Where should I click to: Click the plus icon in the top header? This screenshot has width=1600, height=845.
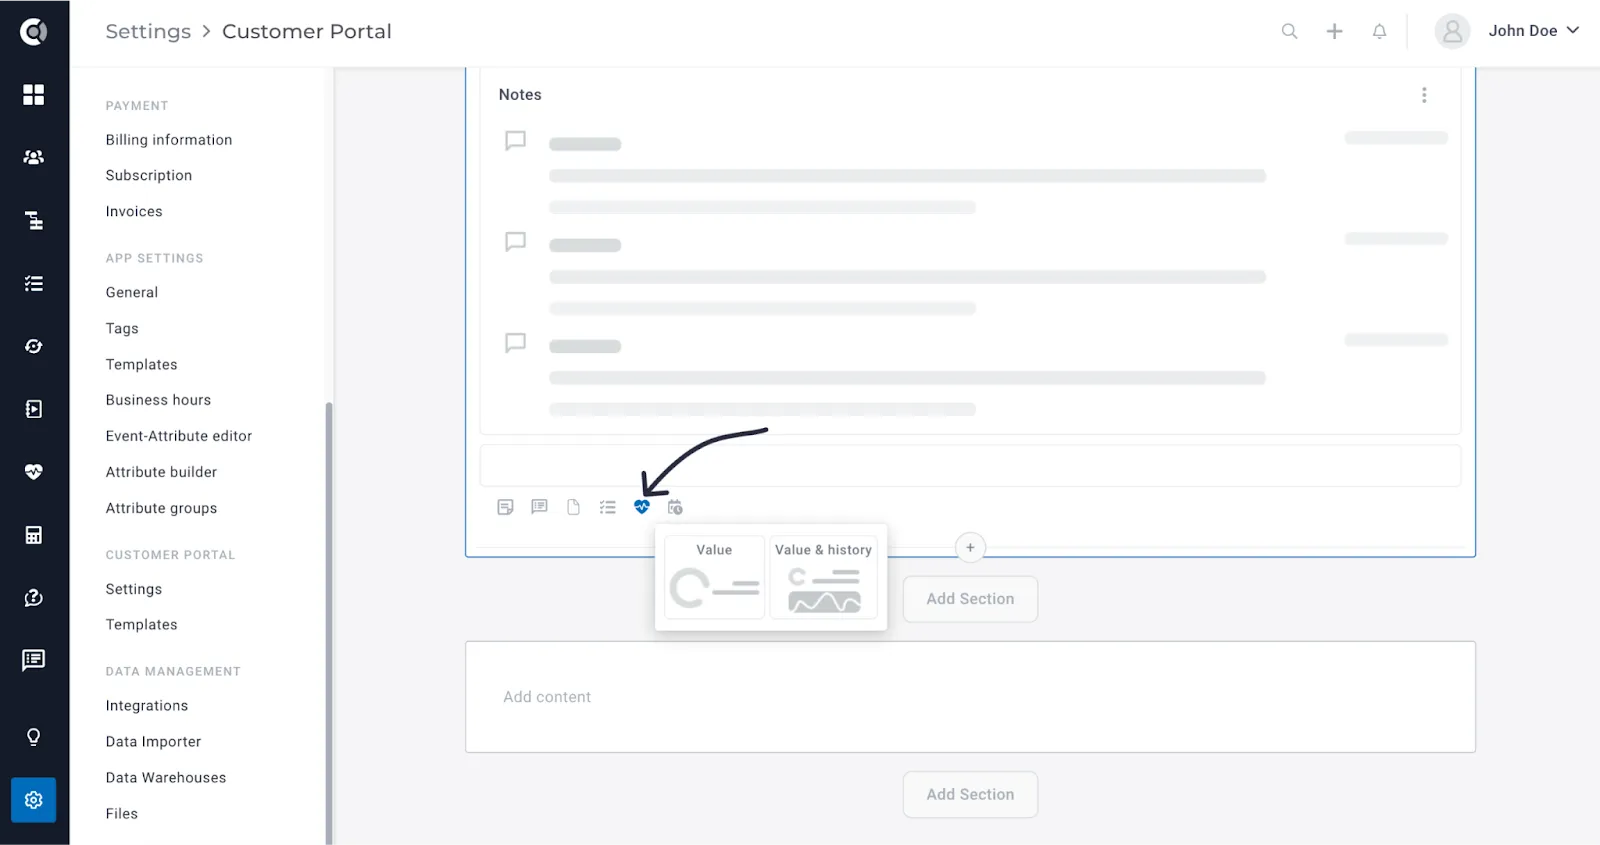(x=1335, y=31)
